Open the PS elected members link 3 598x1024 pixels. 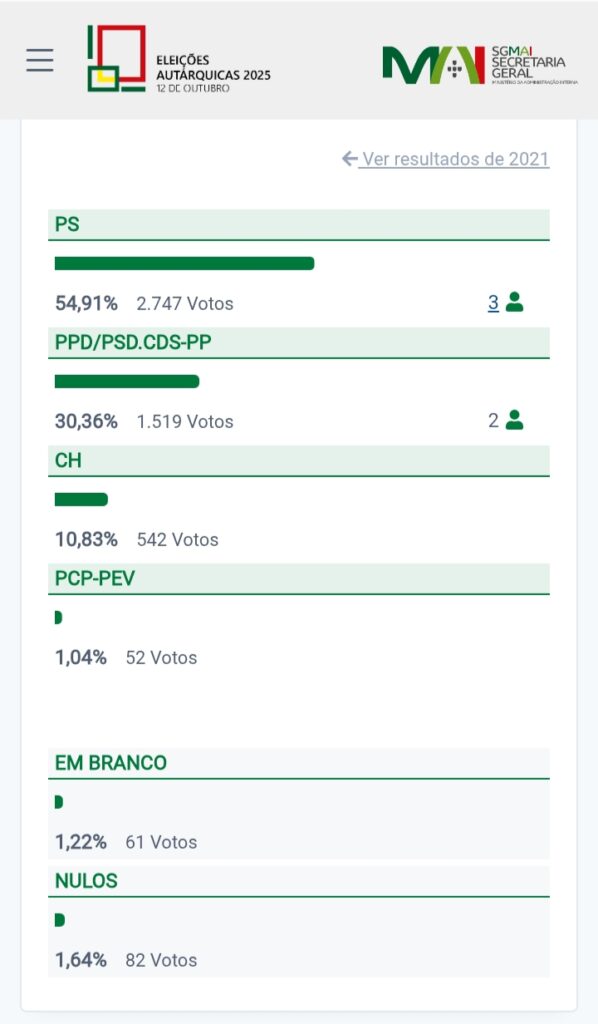point(494,302)
